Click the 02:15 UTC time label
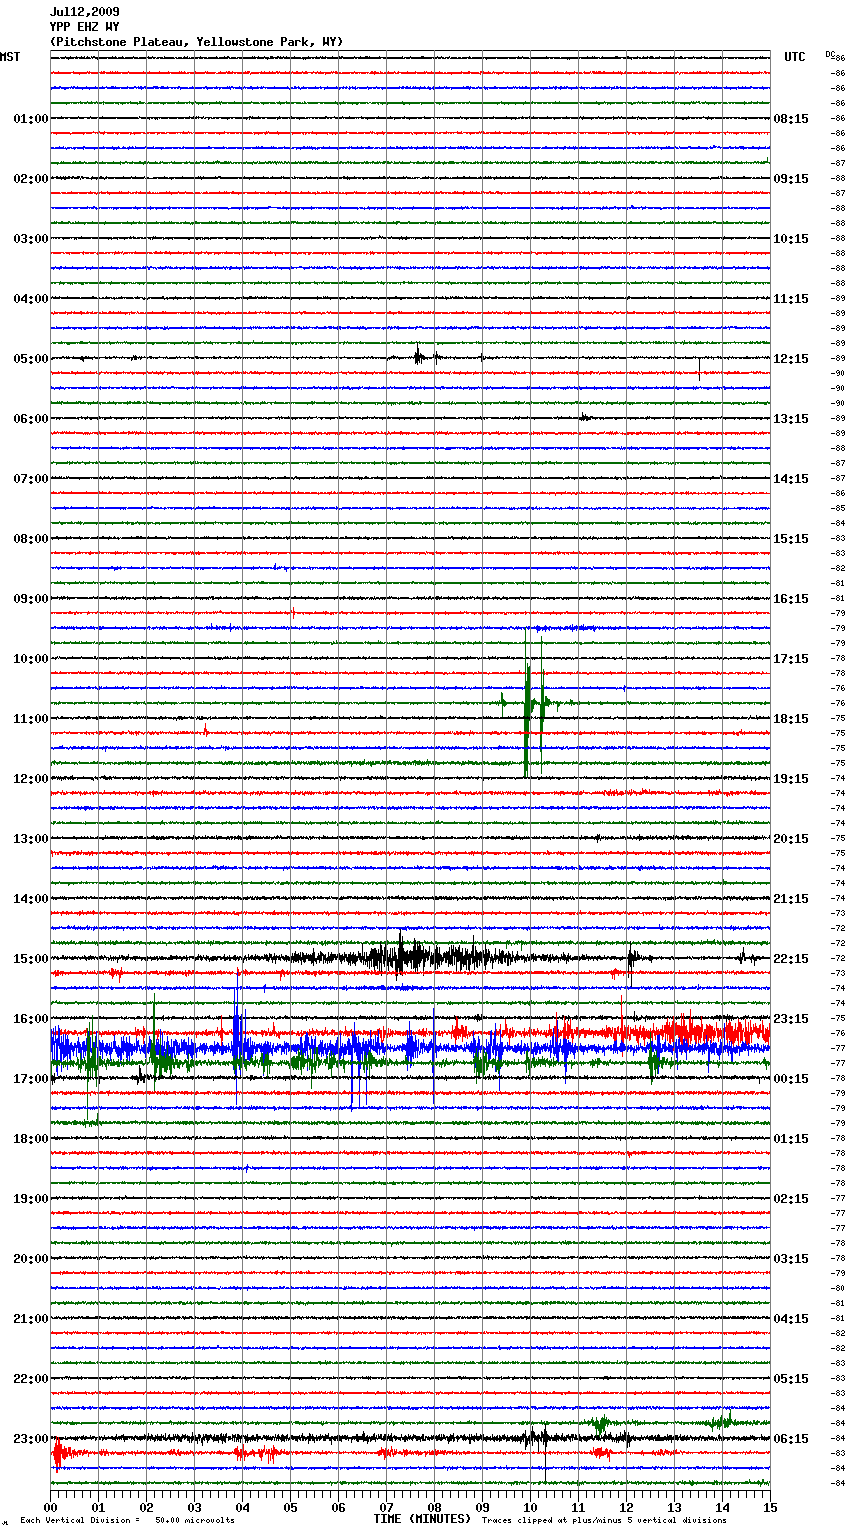 pos(791,1199)
